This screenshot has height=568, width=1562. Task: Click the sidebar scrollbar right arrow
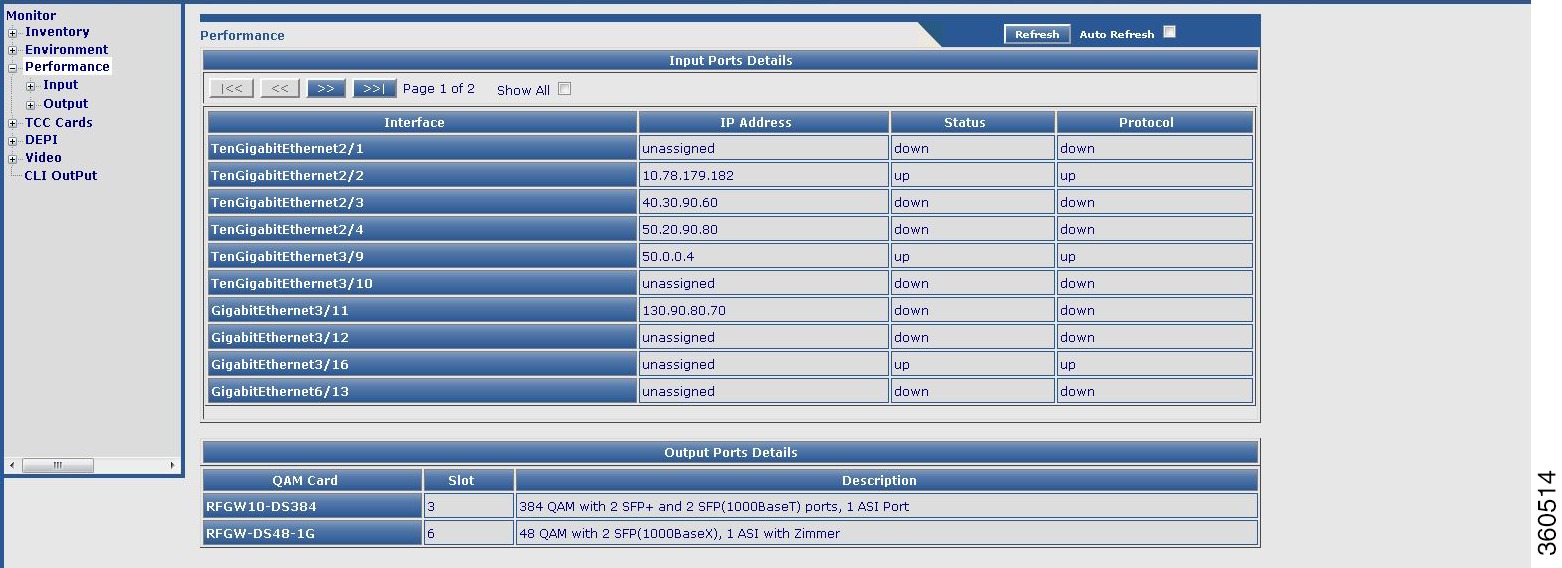coord(172,465)
